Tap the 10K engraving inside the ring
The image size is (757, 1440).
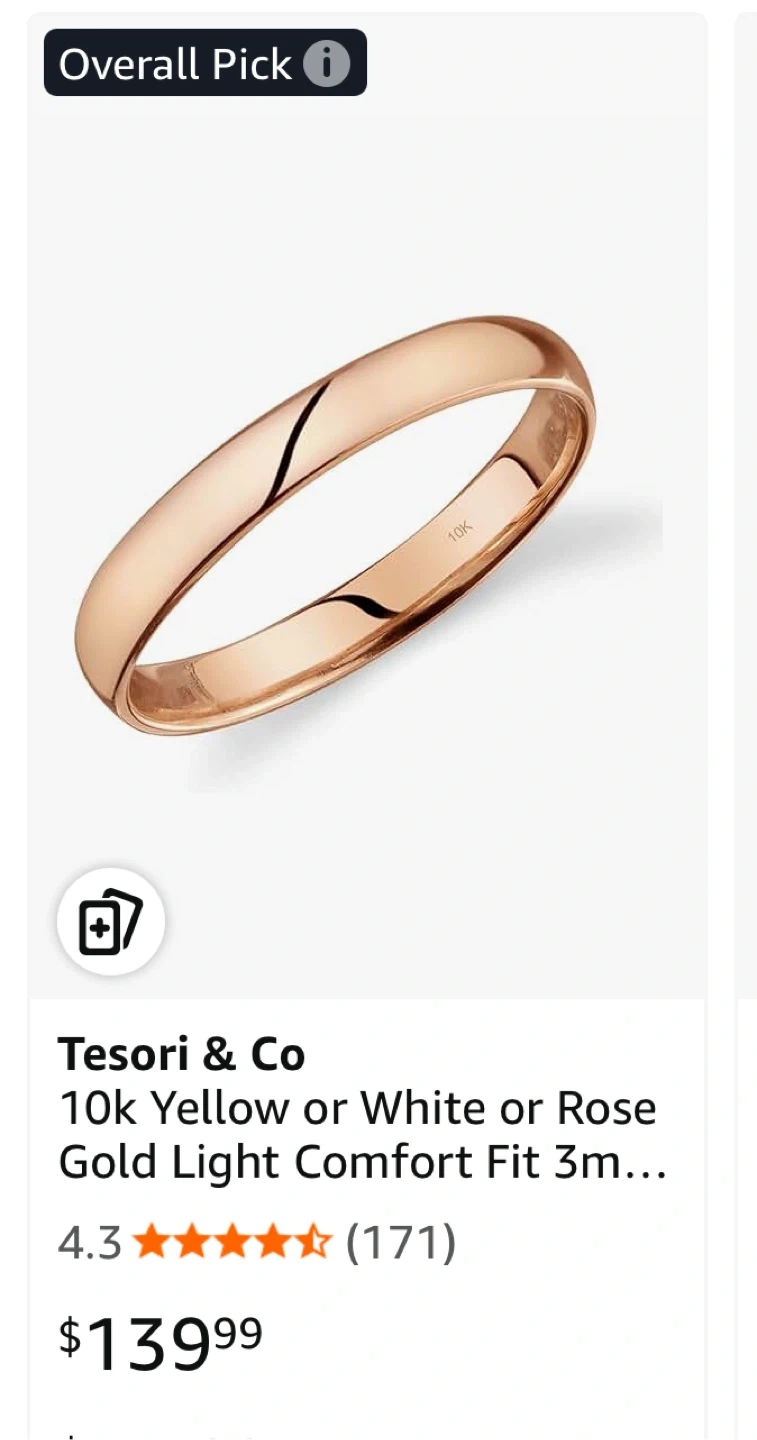pos(459,530)
